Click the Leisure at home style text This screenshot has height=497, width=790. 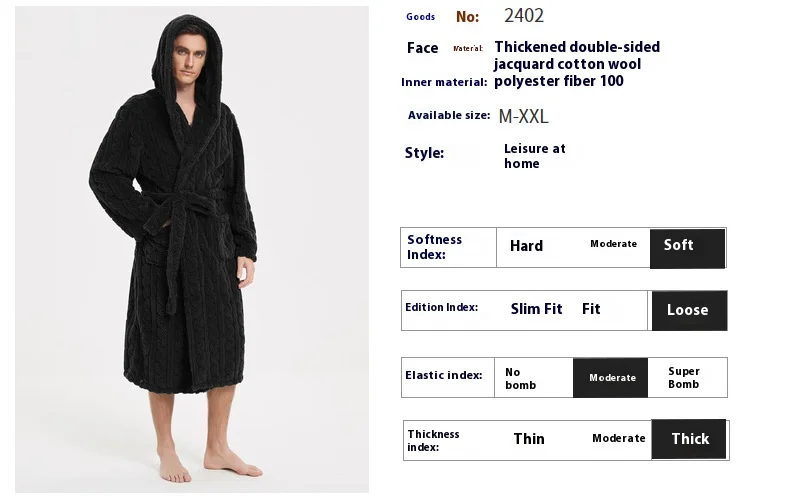[x=535, y=156]
